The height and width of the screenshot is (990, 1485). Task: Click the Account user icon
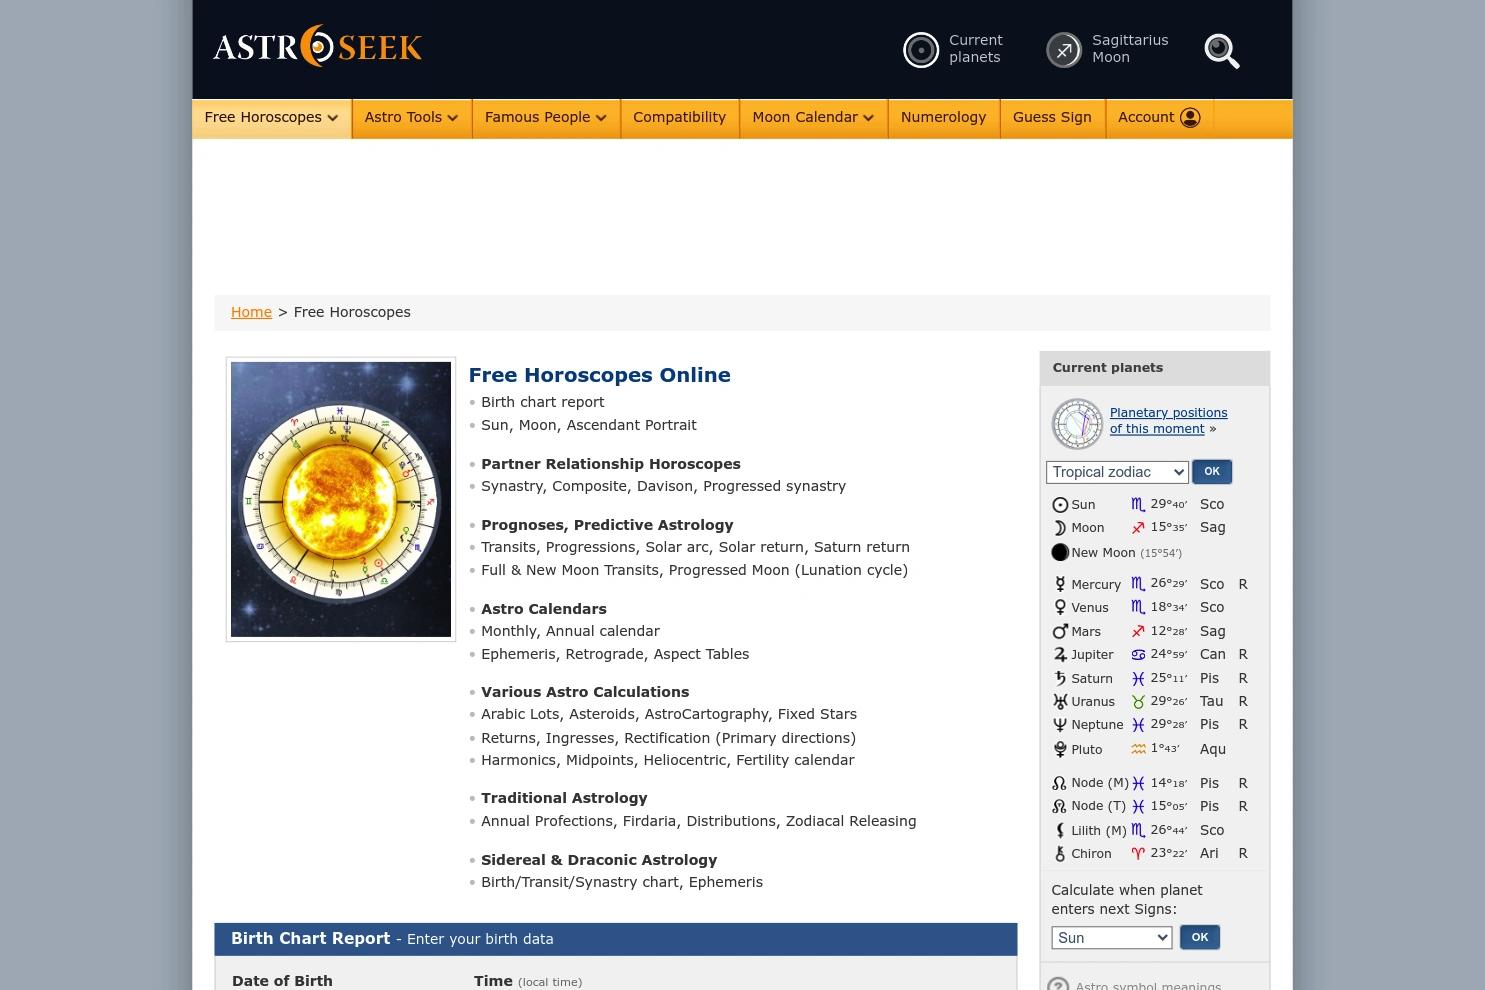pyautogui.click(x=1190, y=118)
